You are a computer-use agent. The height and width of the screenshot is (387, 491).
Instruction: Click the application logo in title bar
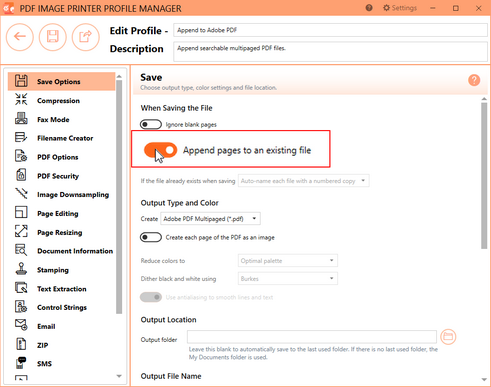pyautogui.click(x=8, y=8)
